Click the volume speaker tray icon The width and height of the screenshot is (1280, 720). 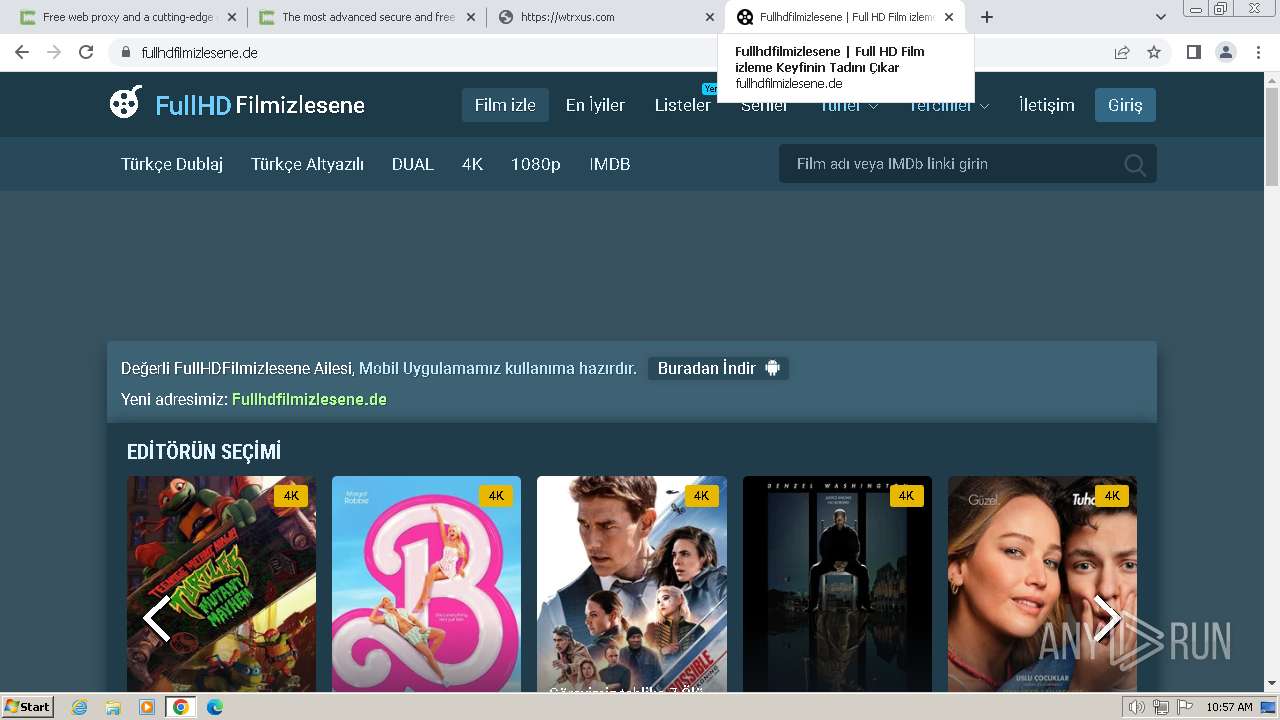(x=1137, y=707)
